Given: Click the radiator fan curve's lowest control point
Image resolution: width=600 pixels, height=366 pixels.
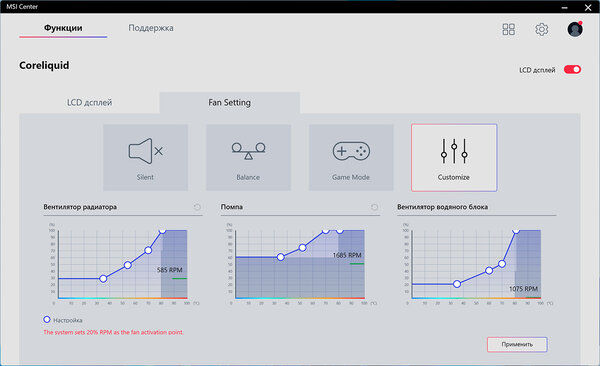Looking at the screenshot, I should pos(103,279).
